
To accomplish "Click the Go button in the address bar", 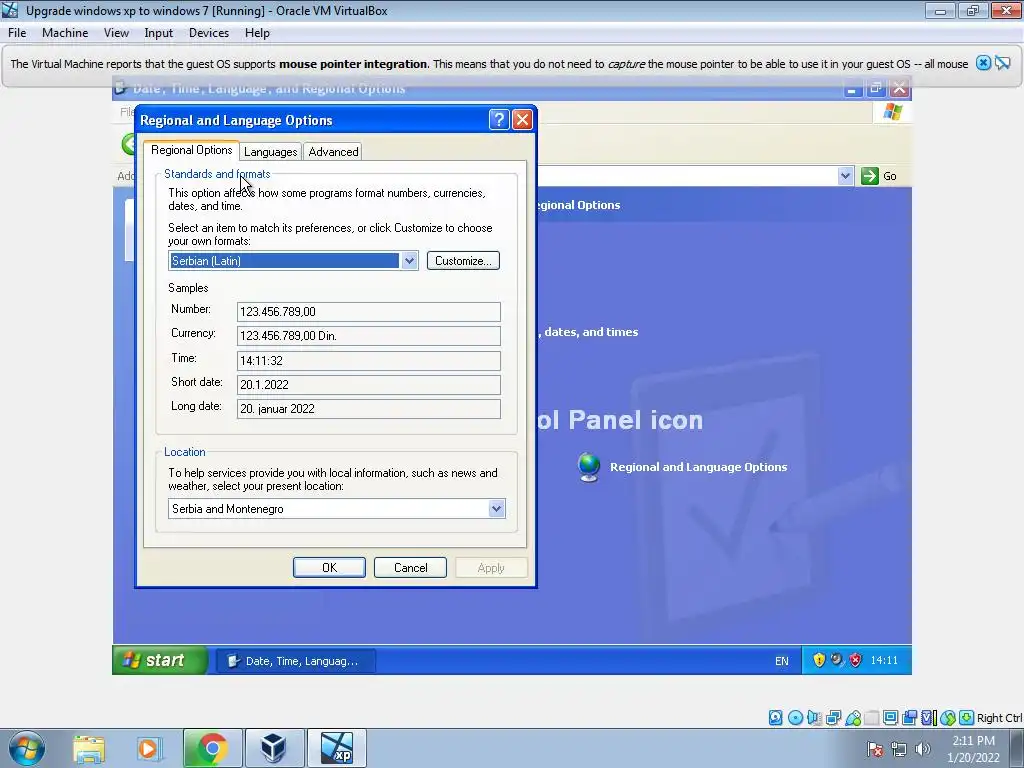I will click(880, 176).
